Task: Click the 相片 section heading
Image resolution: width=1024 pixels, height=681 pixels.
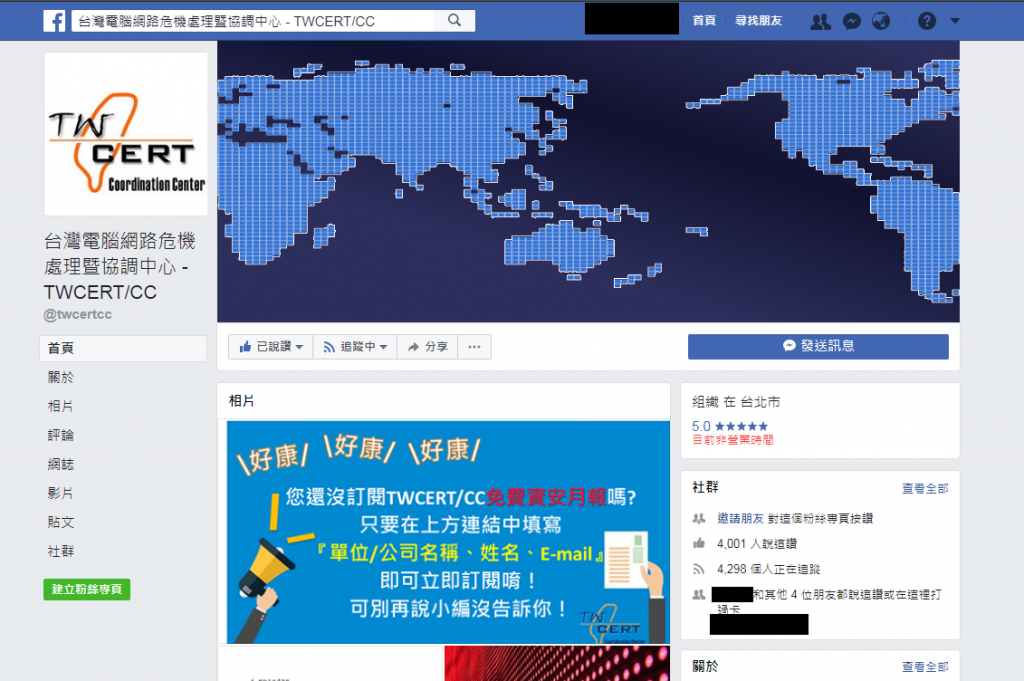Action: (242, 401)
